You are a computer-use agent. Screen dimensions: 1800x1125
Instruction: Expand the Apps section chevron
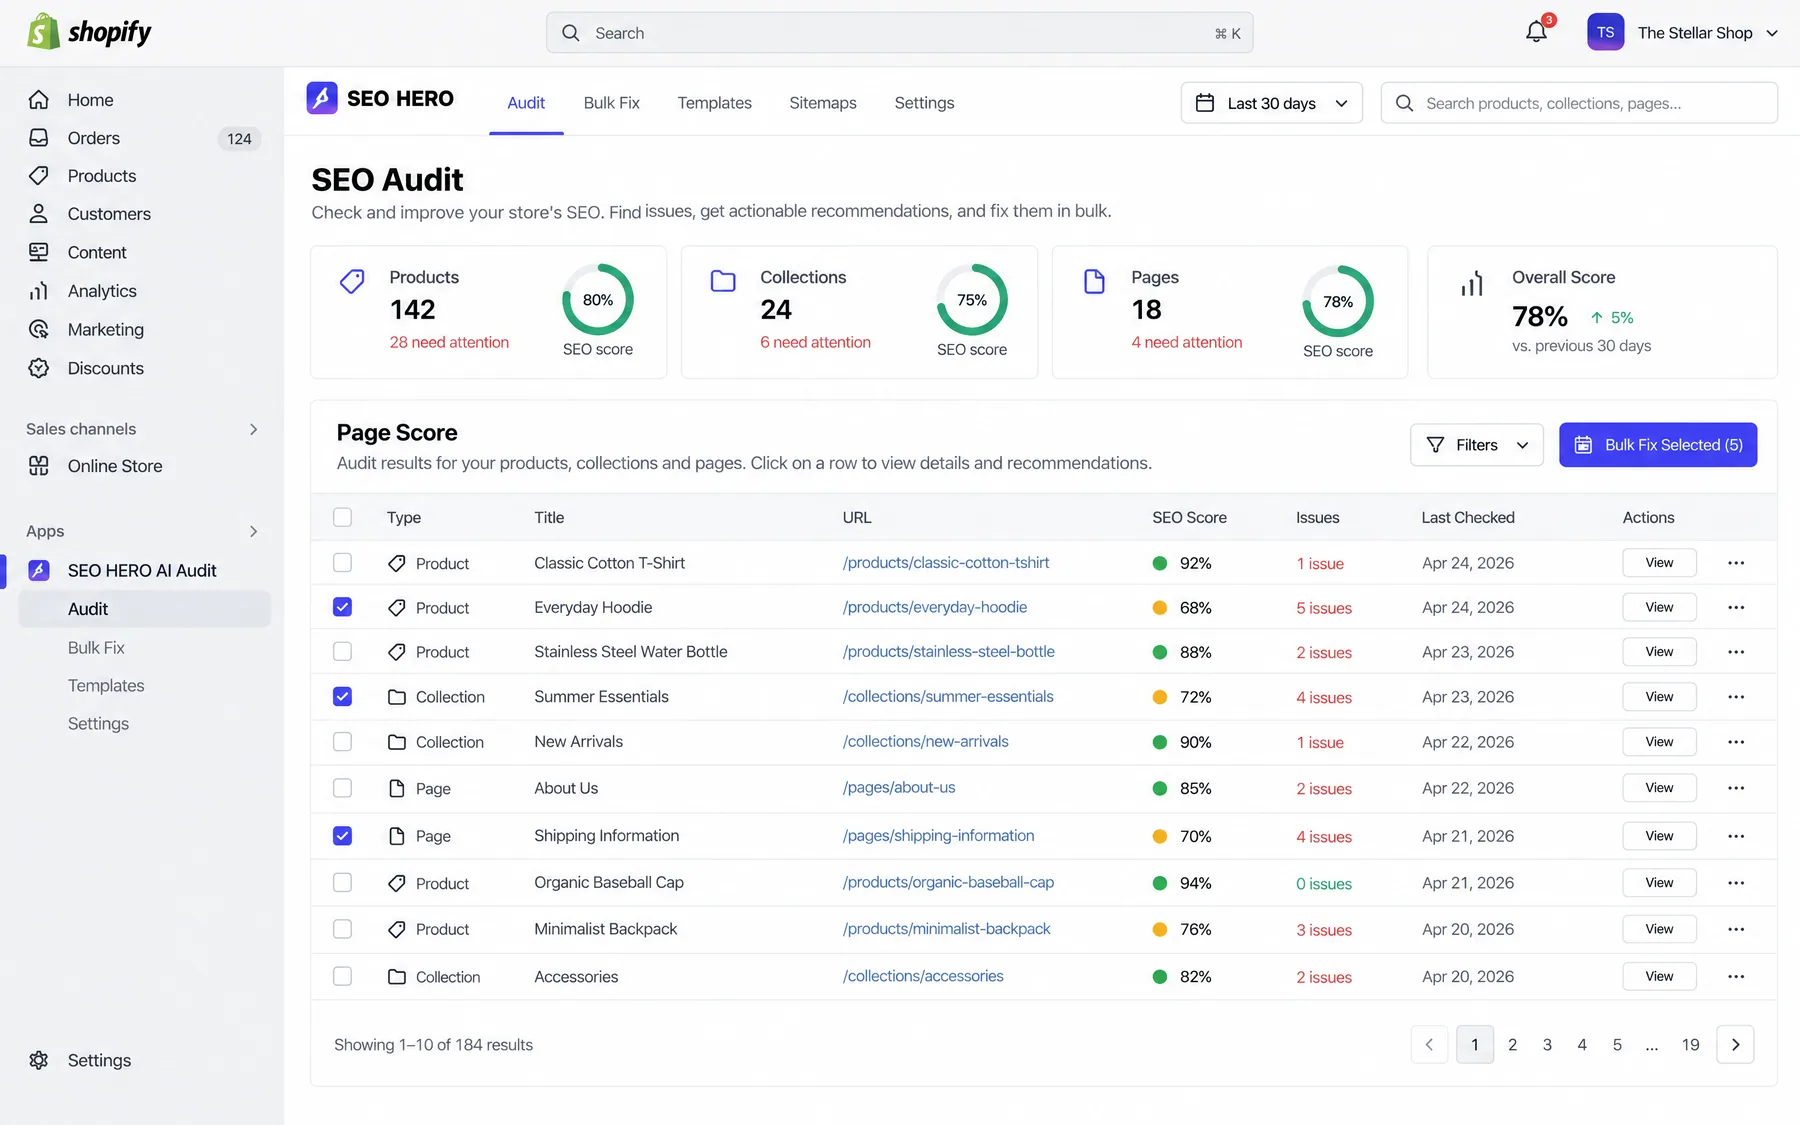tap(253, 531)
